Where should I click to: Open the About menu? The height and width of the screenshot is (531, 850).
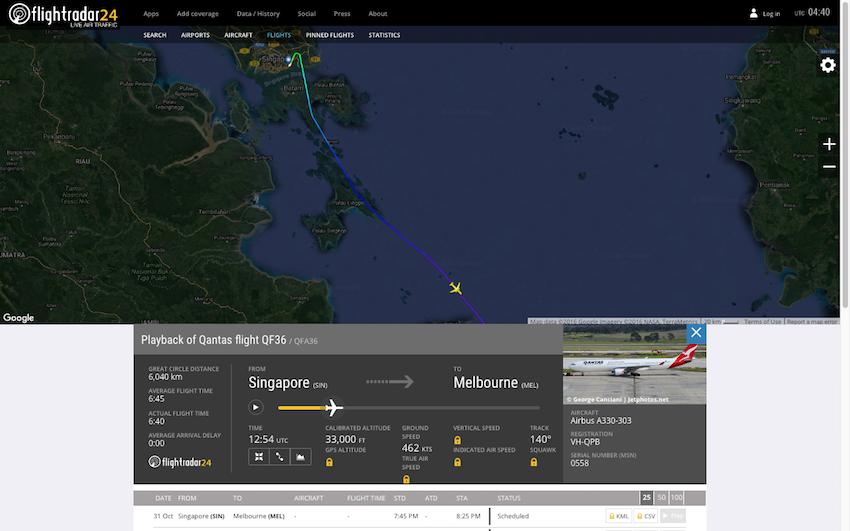[x=378, y=14]
